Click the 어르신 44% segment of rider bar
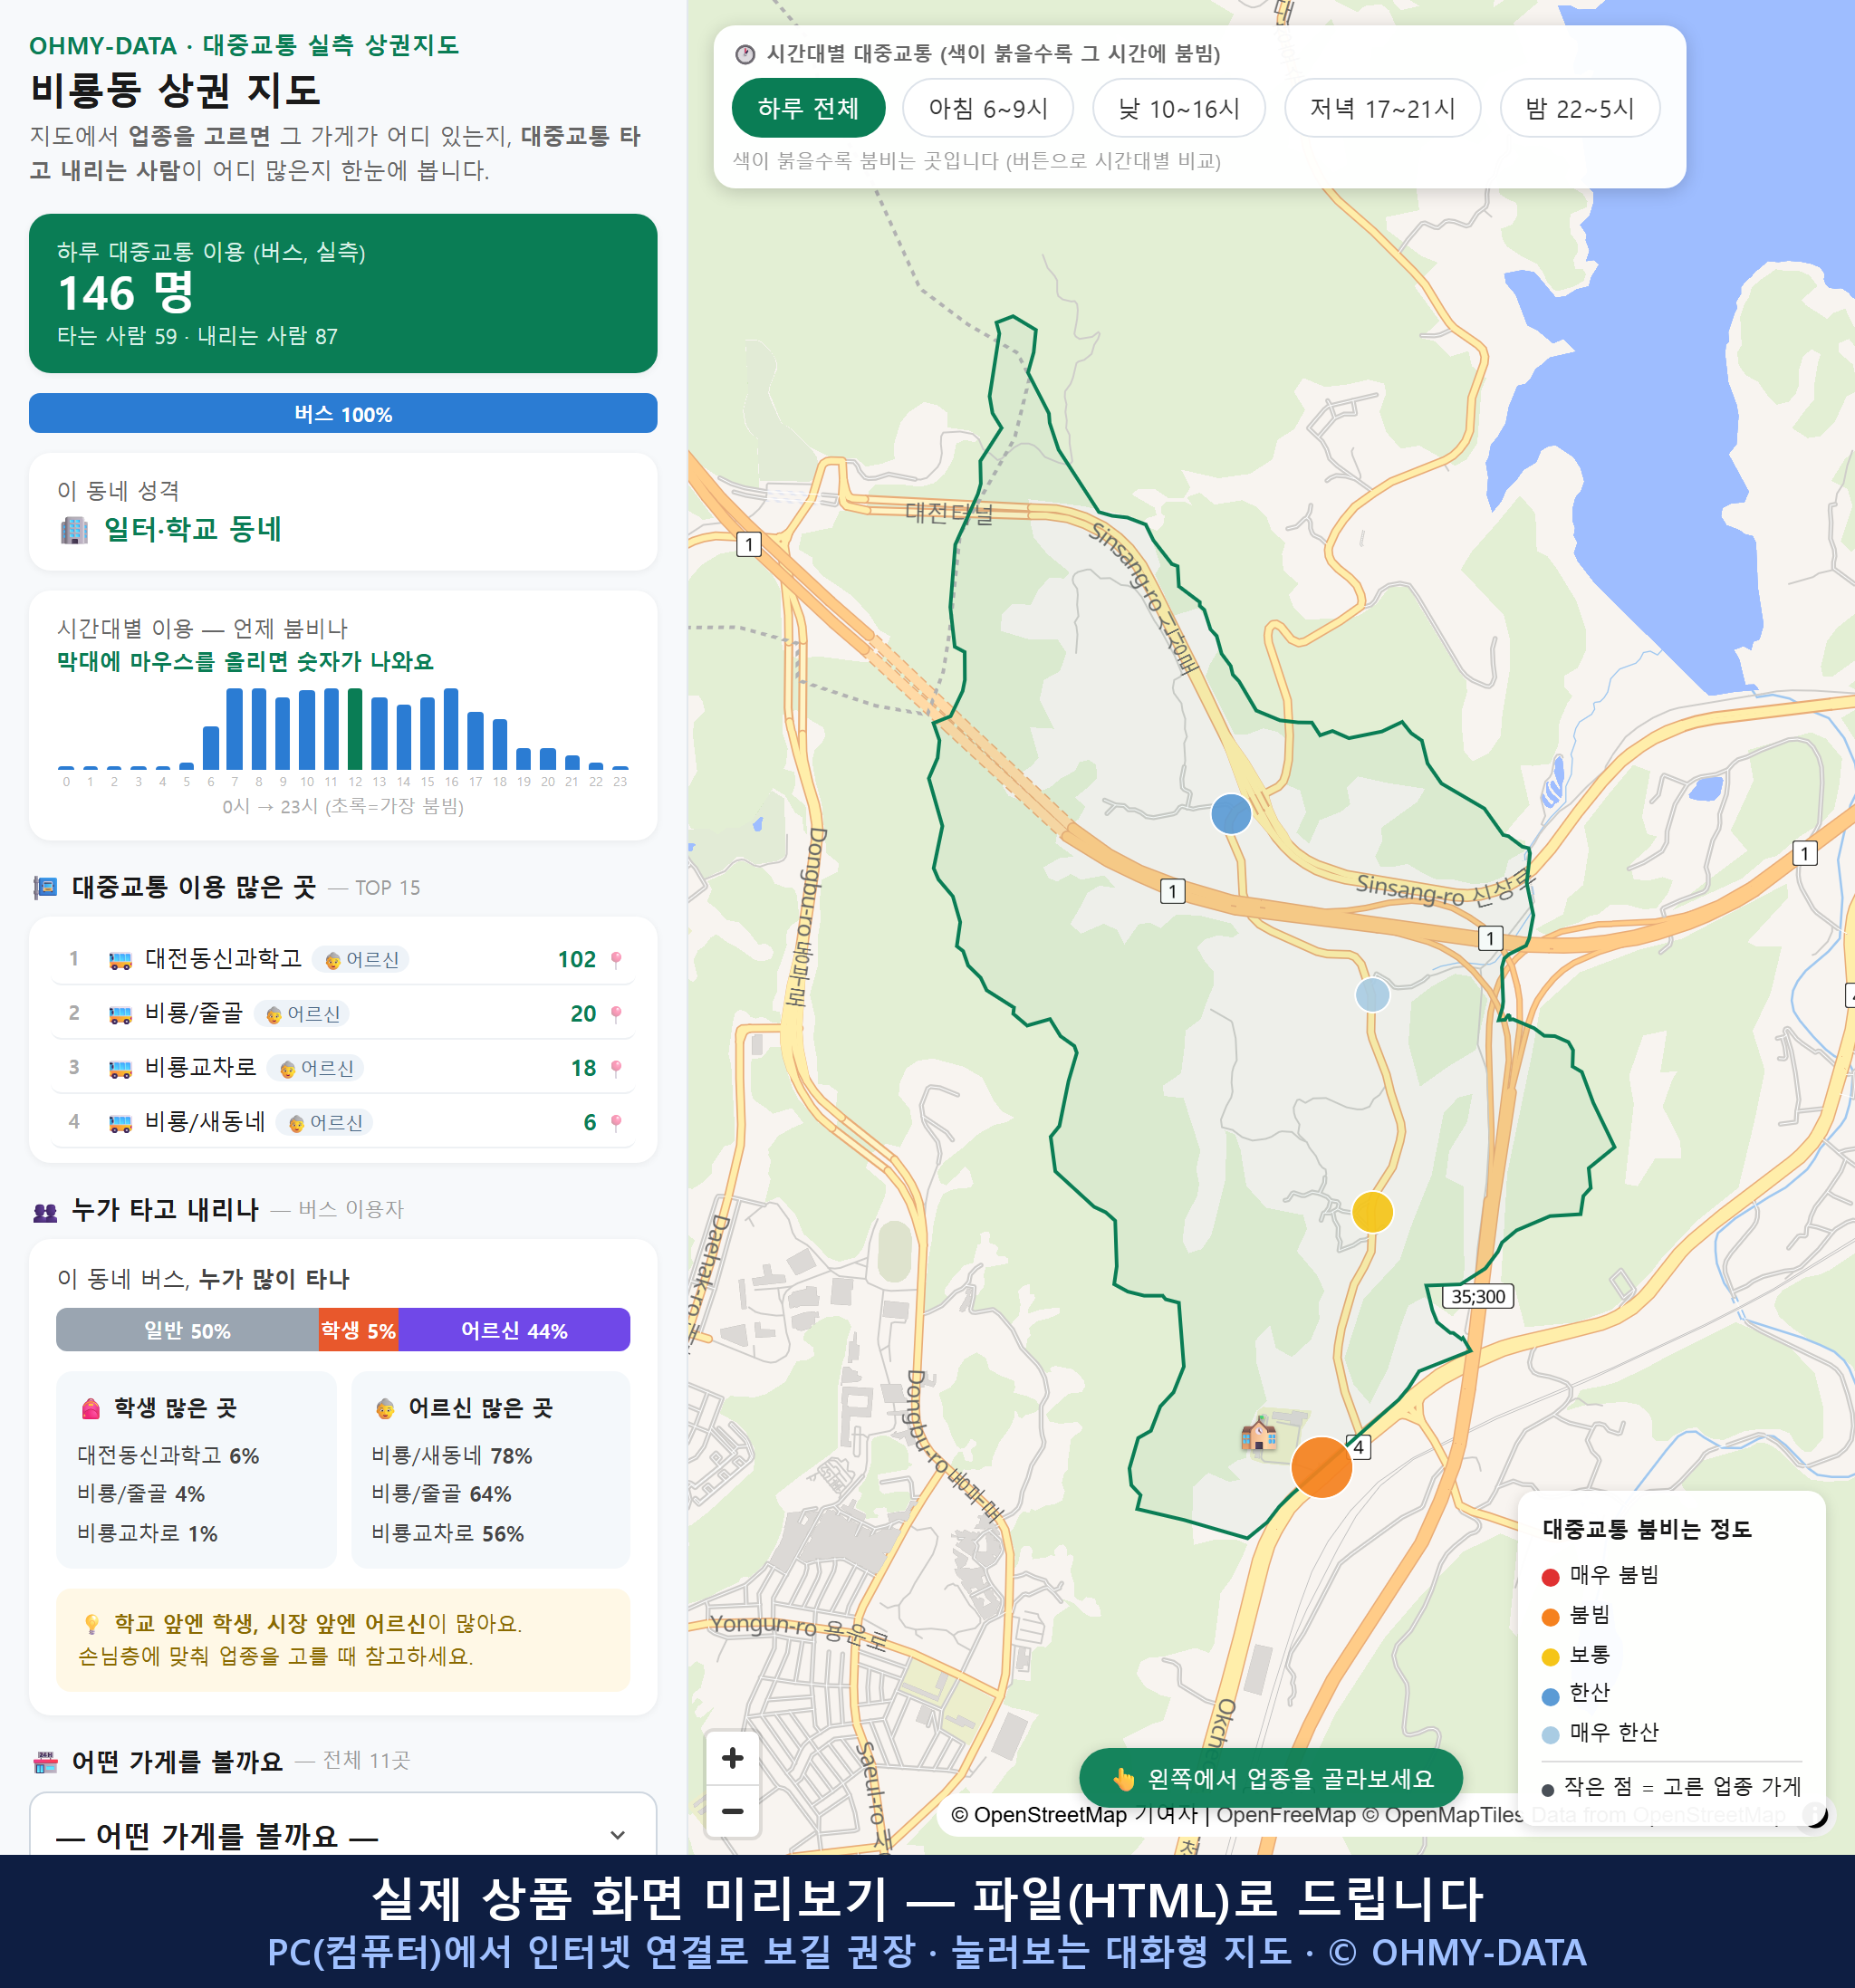This screenshot has width=1855, height=1988. (514, 1330)
